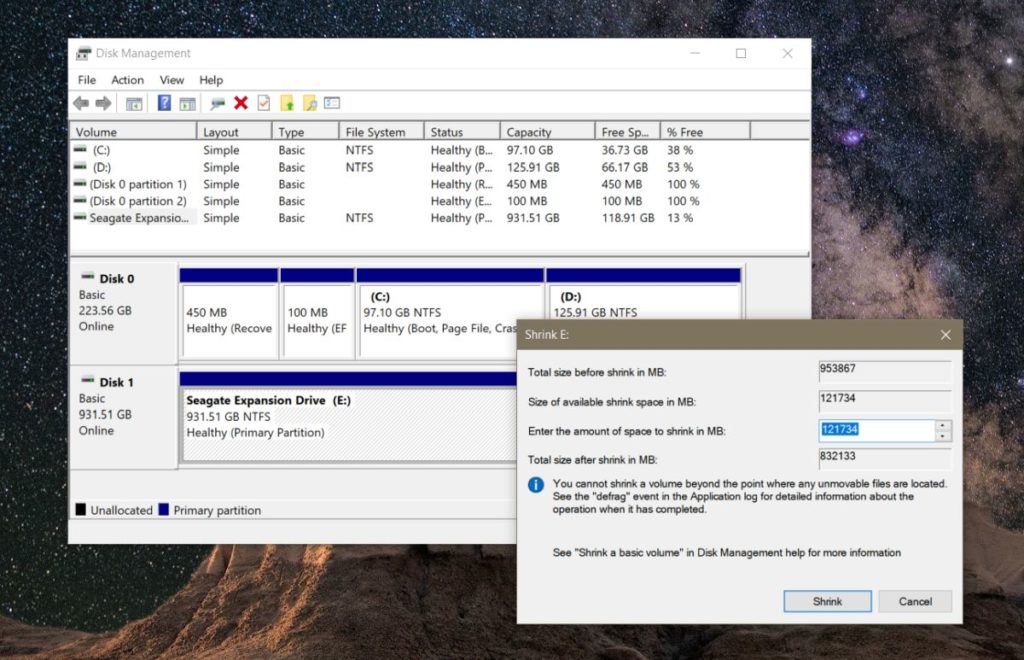Toggle the Show/Hide Action Pane icon
The image size is (1024, 660).
point(188,103)
